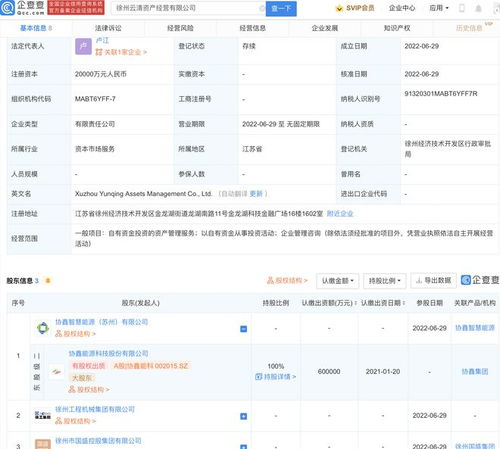Switch to the 知识产权 tab

click(397, 28)
